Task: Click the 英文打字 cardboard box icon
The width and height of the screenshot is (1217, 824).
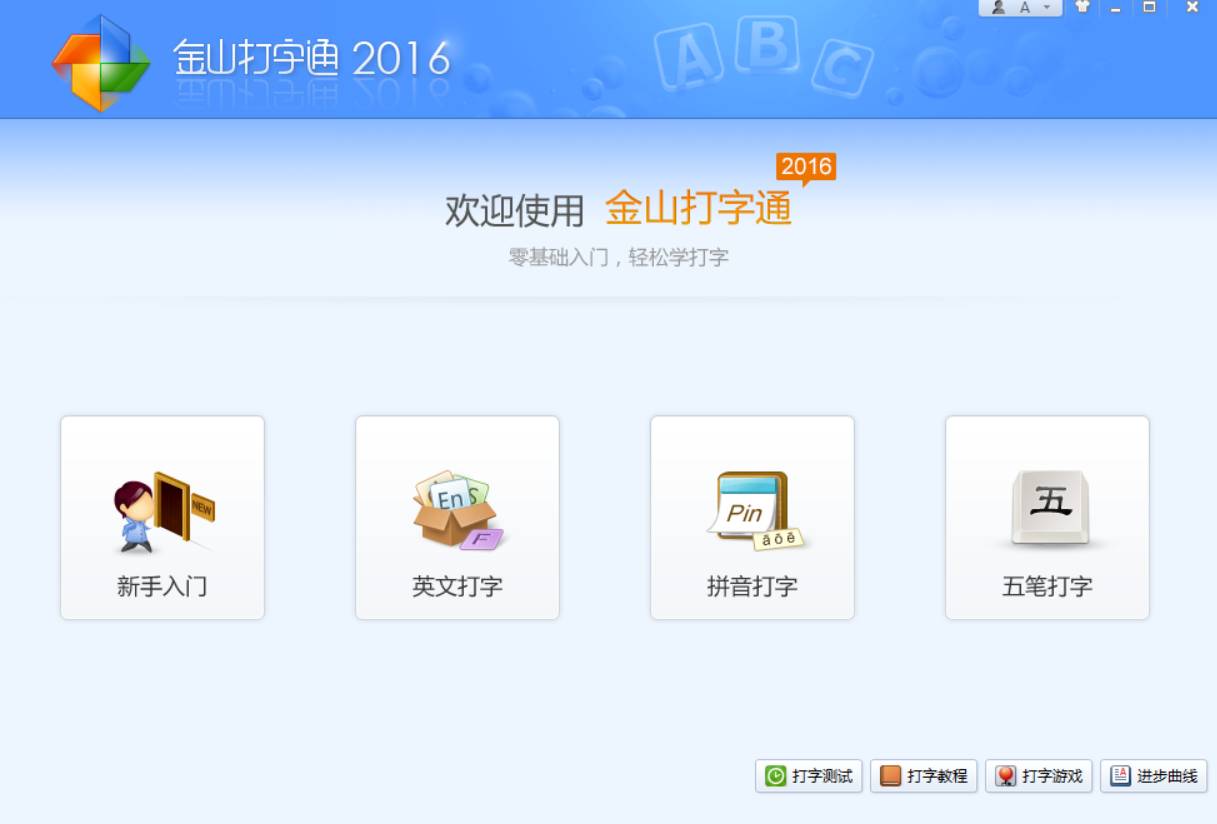Action: (457, 511)
